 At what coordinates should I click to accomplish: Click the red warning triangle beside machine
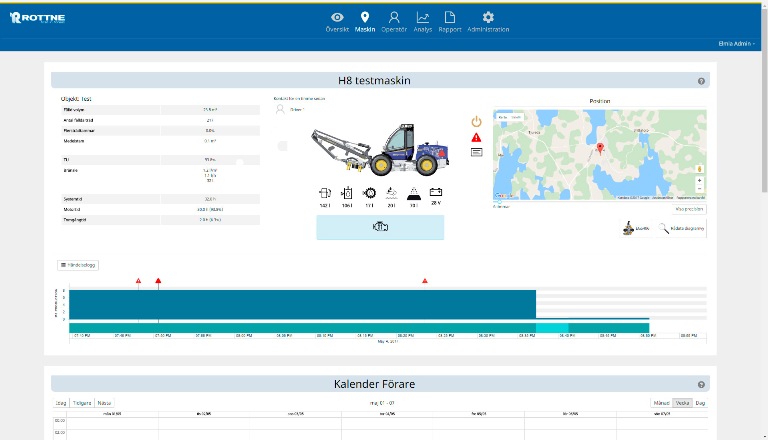(476, 137)
